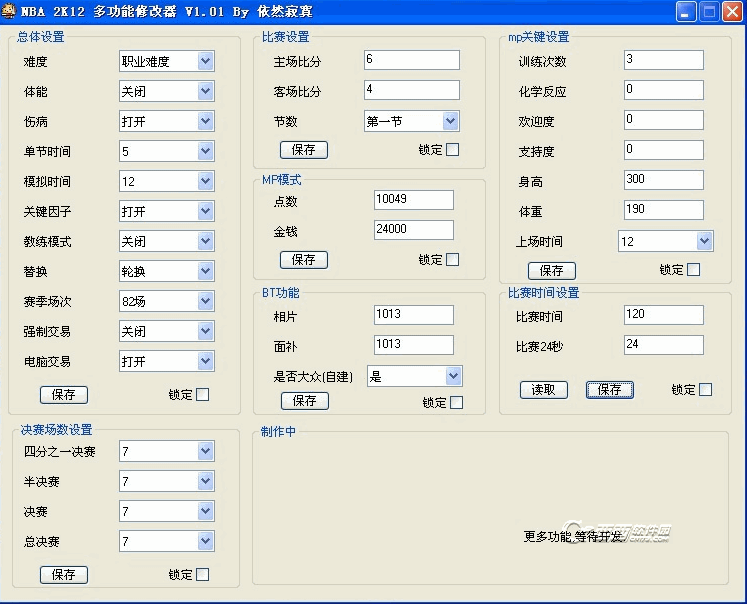Select the 金钱 field showing 24000

point(414,230)
